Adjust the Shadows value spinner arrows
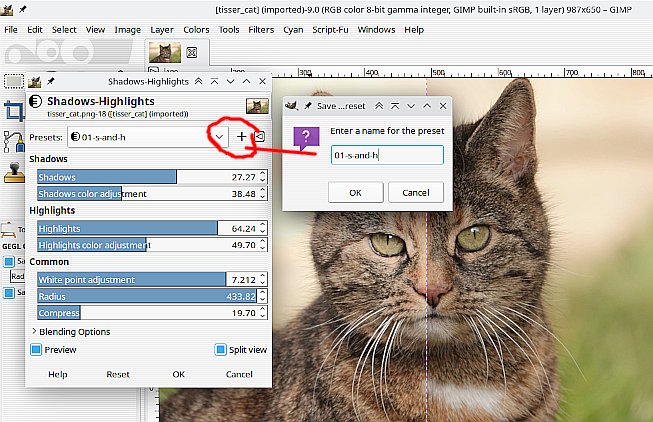 (x=262, y=177)
